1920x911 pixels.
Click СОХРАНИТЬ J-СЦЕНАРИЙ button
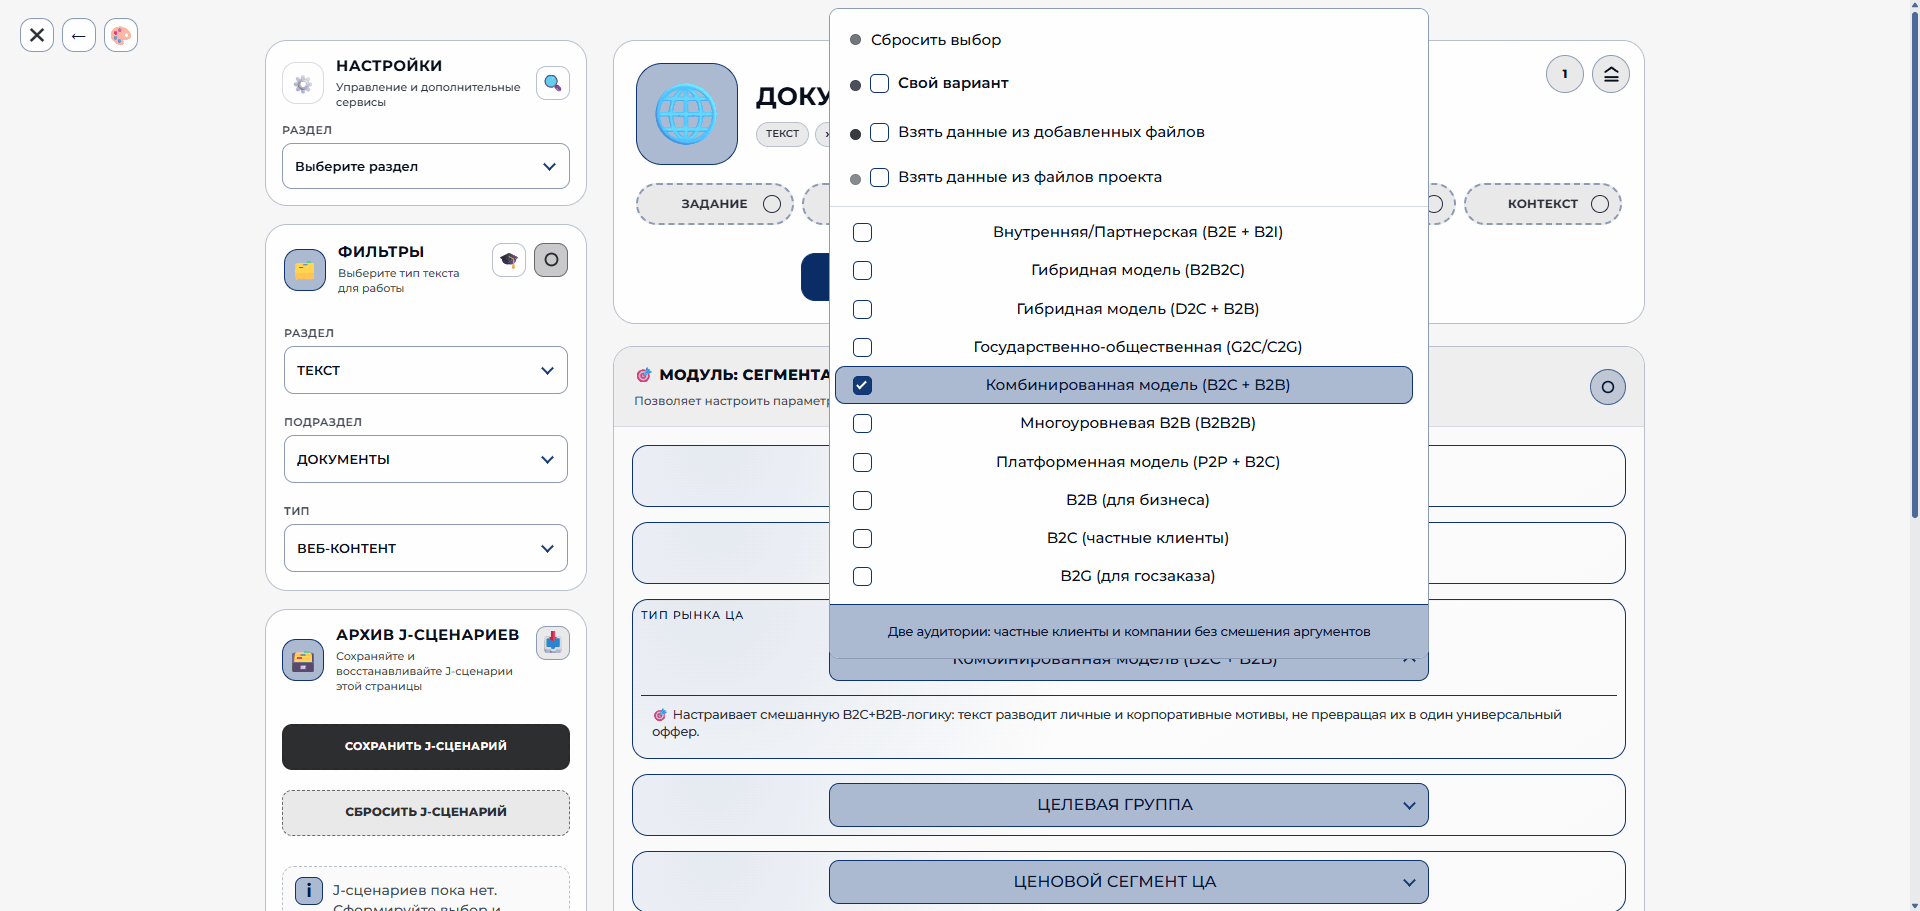426,746
